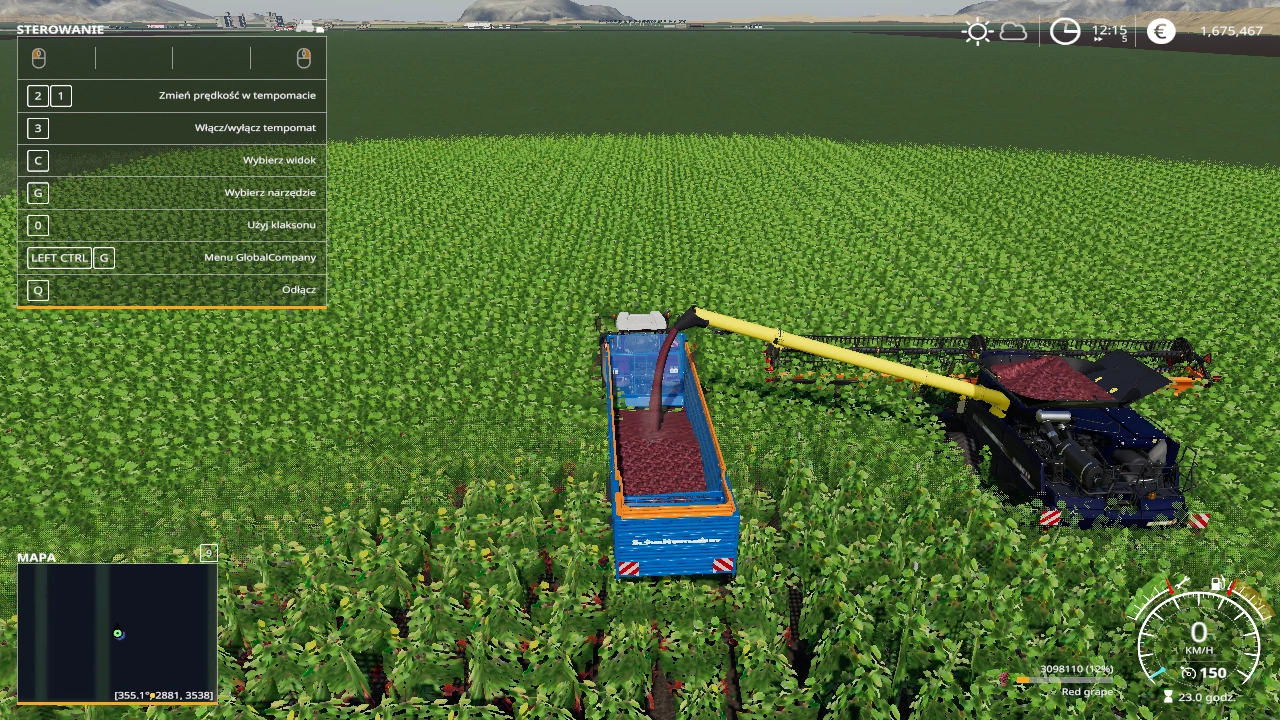Select 'Użyj klaksonu' entry
Image resolution: width=1280 pixels, height=720 pixels.
click(x=172, y=225)
